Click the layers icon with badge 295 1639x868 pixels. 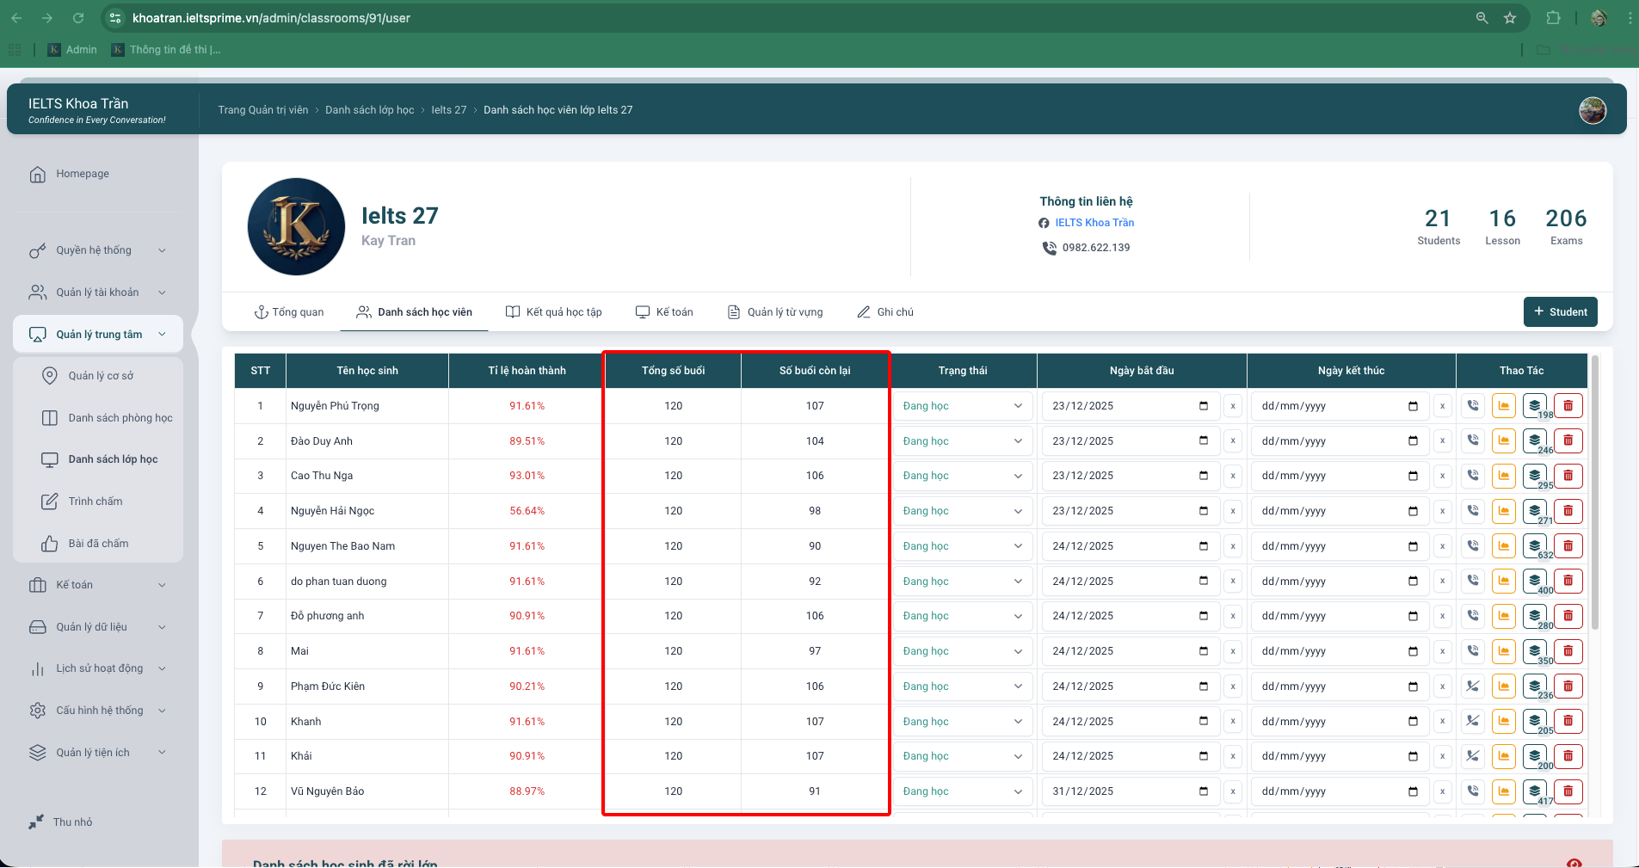coord(1534,476)
